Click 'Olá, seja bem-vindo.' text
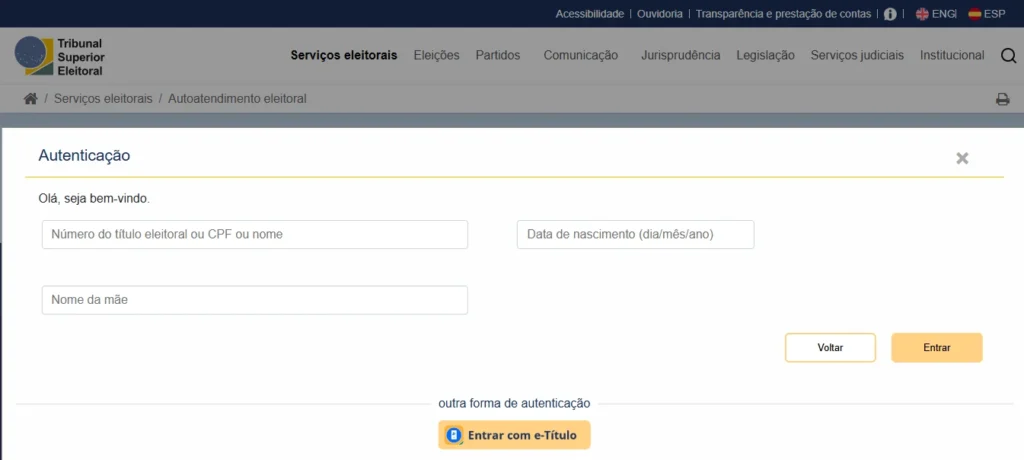This screenshot has width=1024, height=460. 94,199
